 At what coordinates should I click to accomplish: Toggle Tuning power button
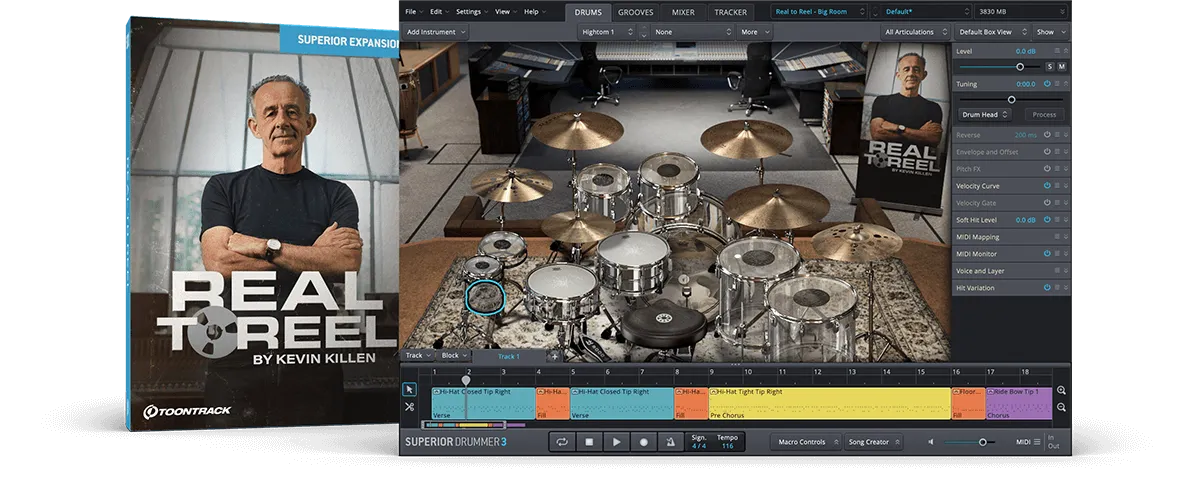point(1048,84)
